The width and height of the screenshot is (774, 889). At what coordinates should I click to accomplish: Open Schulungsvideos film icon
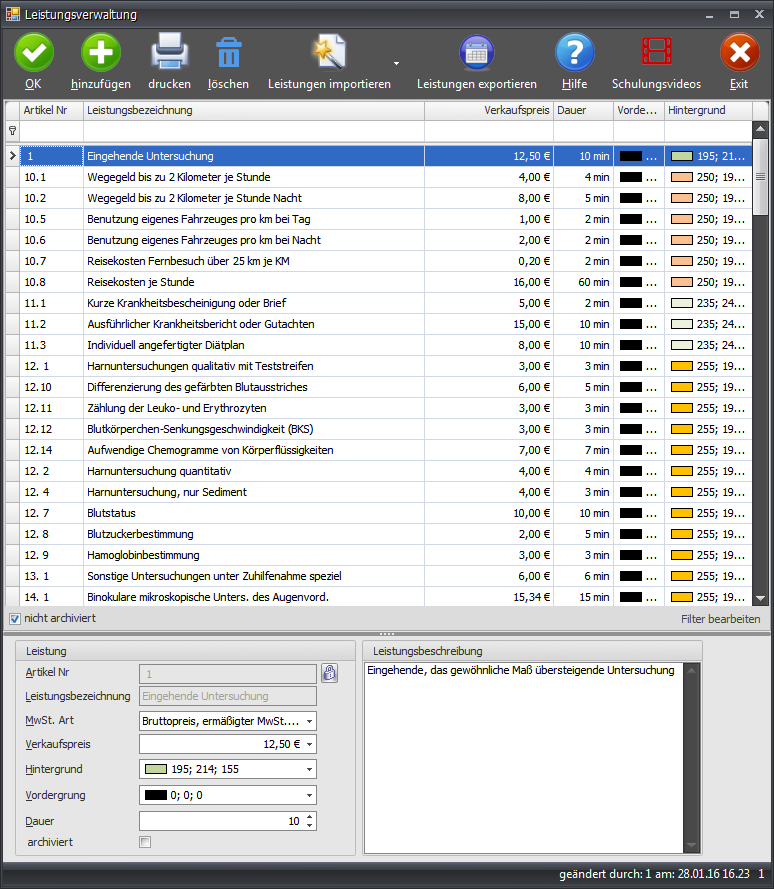(656, 52)
